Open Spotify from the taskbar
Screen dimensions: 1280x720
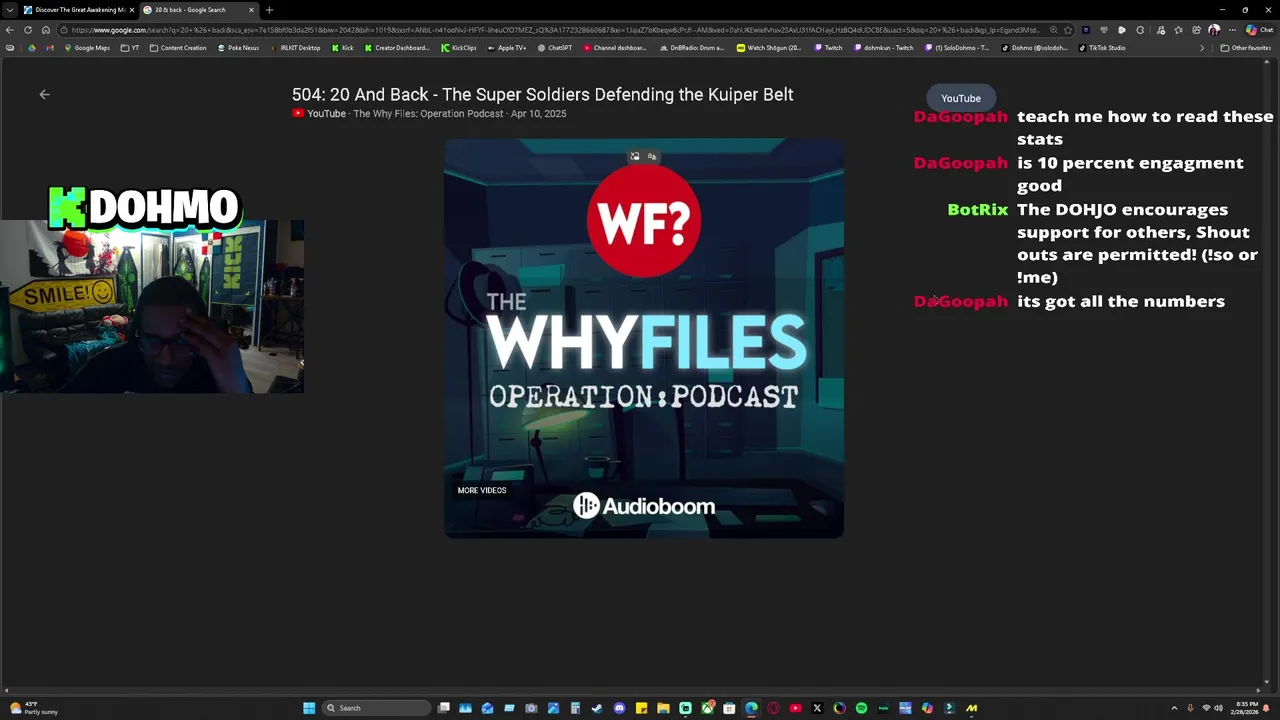click(x=861, y=708)
